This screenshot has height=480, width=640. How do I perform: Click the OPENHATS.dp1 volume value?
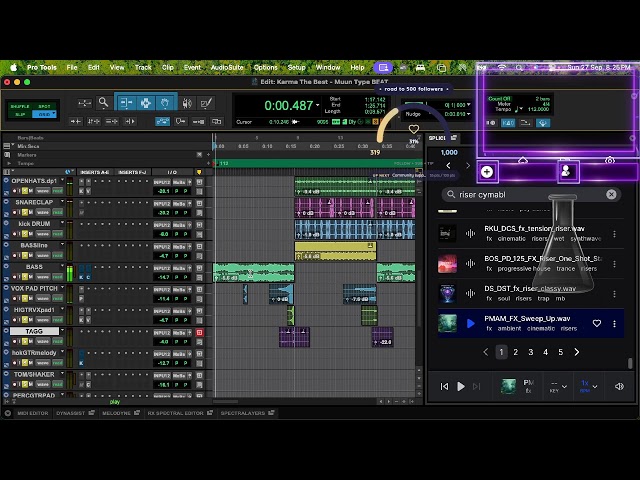[x=164, y=191]
